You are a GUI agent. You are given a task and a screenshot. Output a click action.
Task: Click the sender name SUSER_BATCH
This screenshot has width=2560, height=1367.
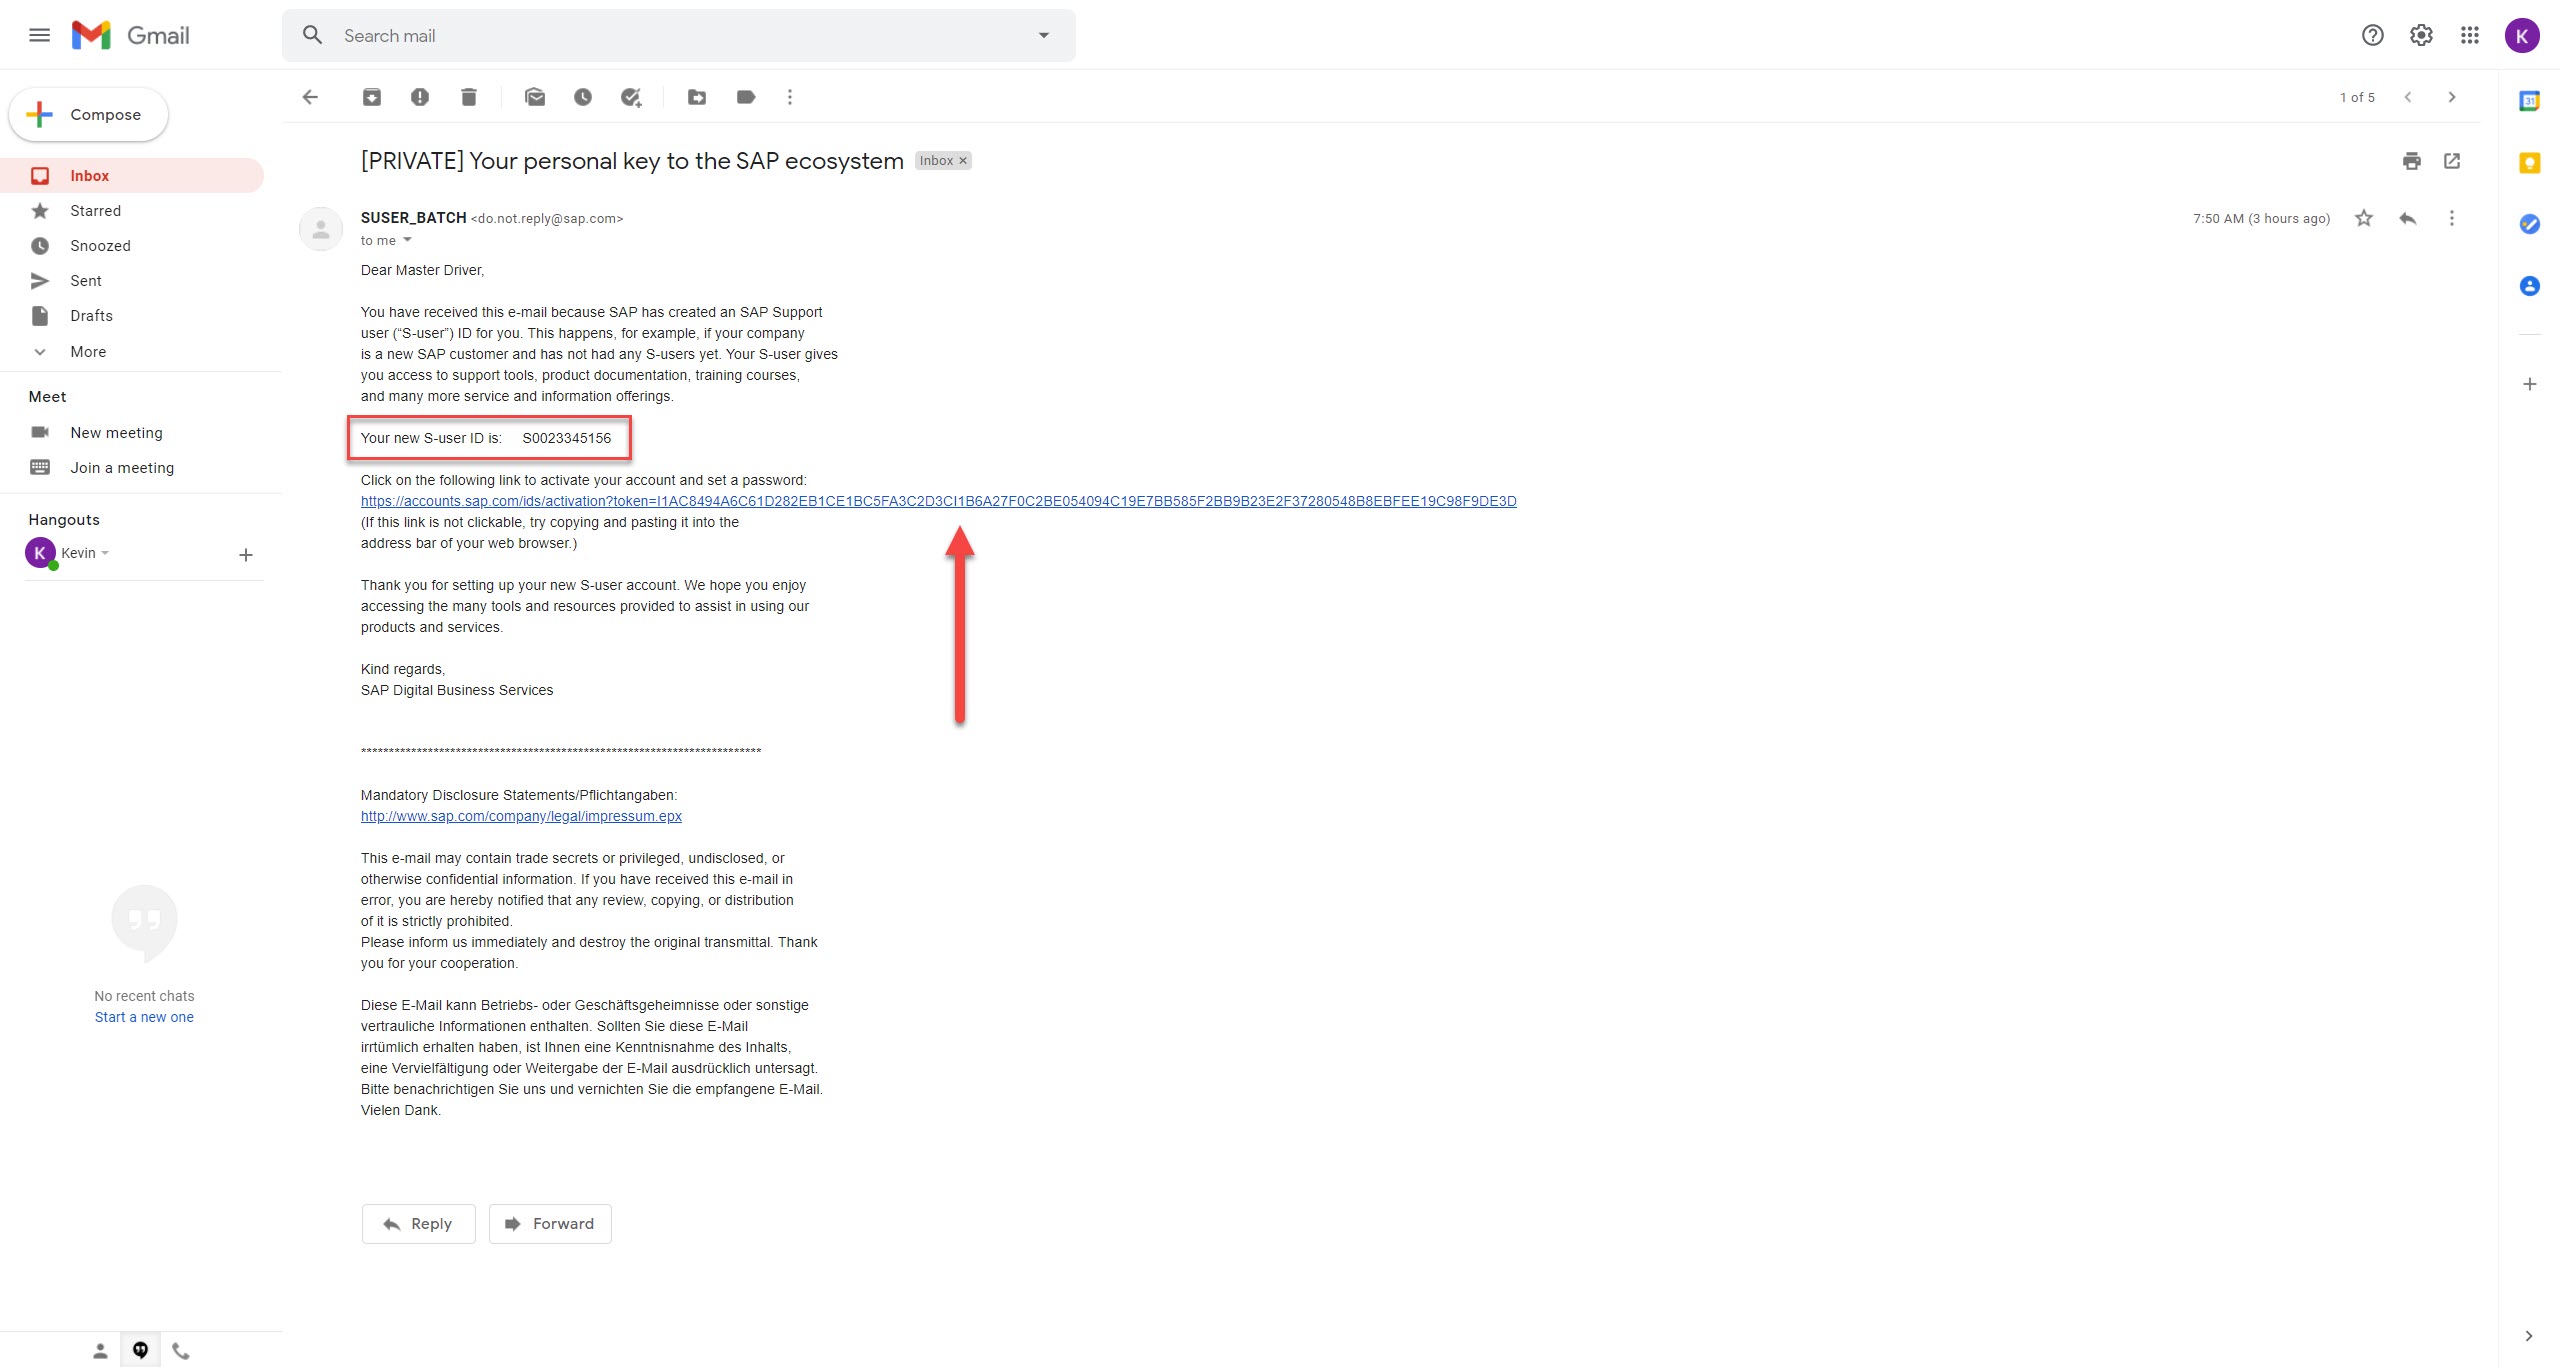pyautogui.click(x=413, y=218)
